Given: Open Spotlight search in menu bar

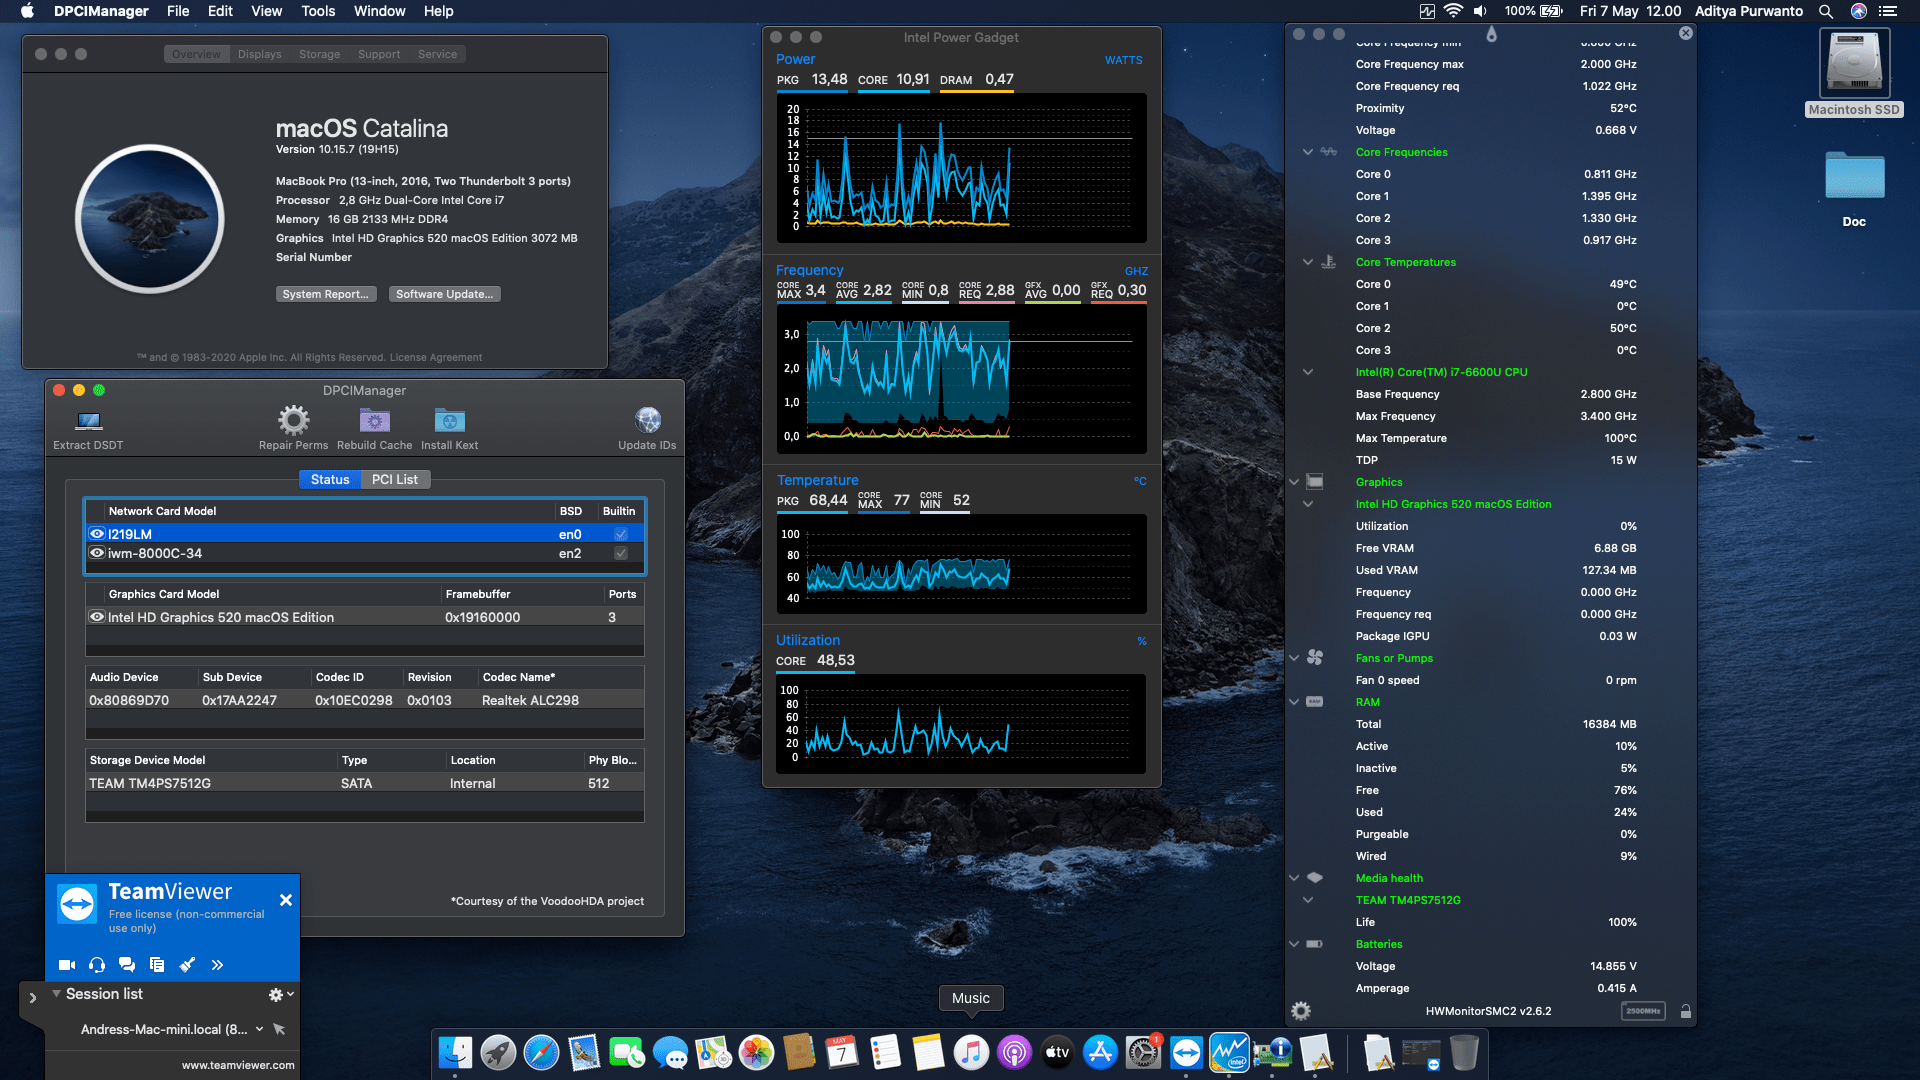Looking at the screenshot, I should tap(1826, 11).
